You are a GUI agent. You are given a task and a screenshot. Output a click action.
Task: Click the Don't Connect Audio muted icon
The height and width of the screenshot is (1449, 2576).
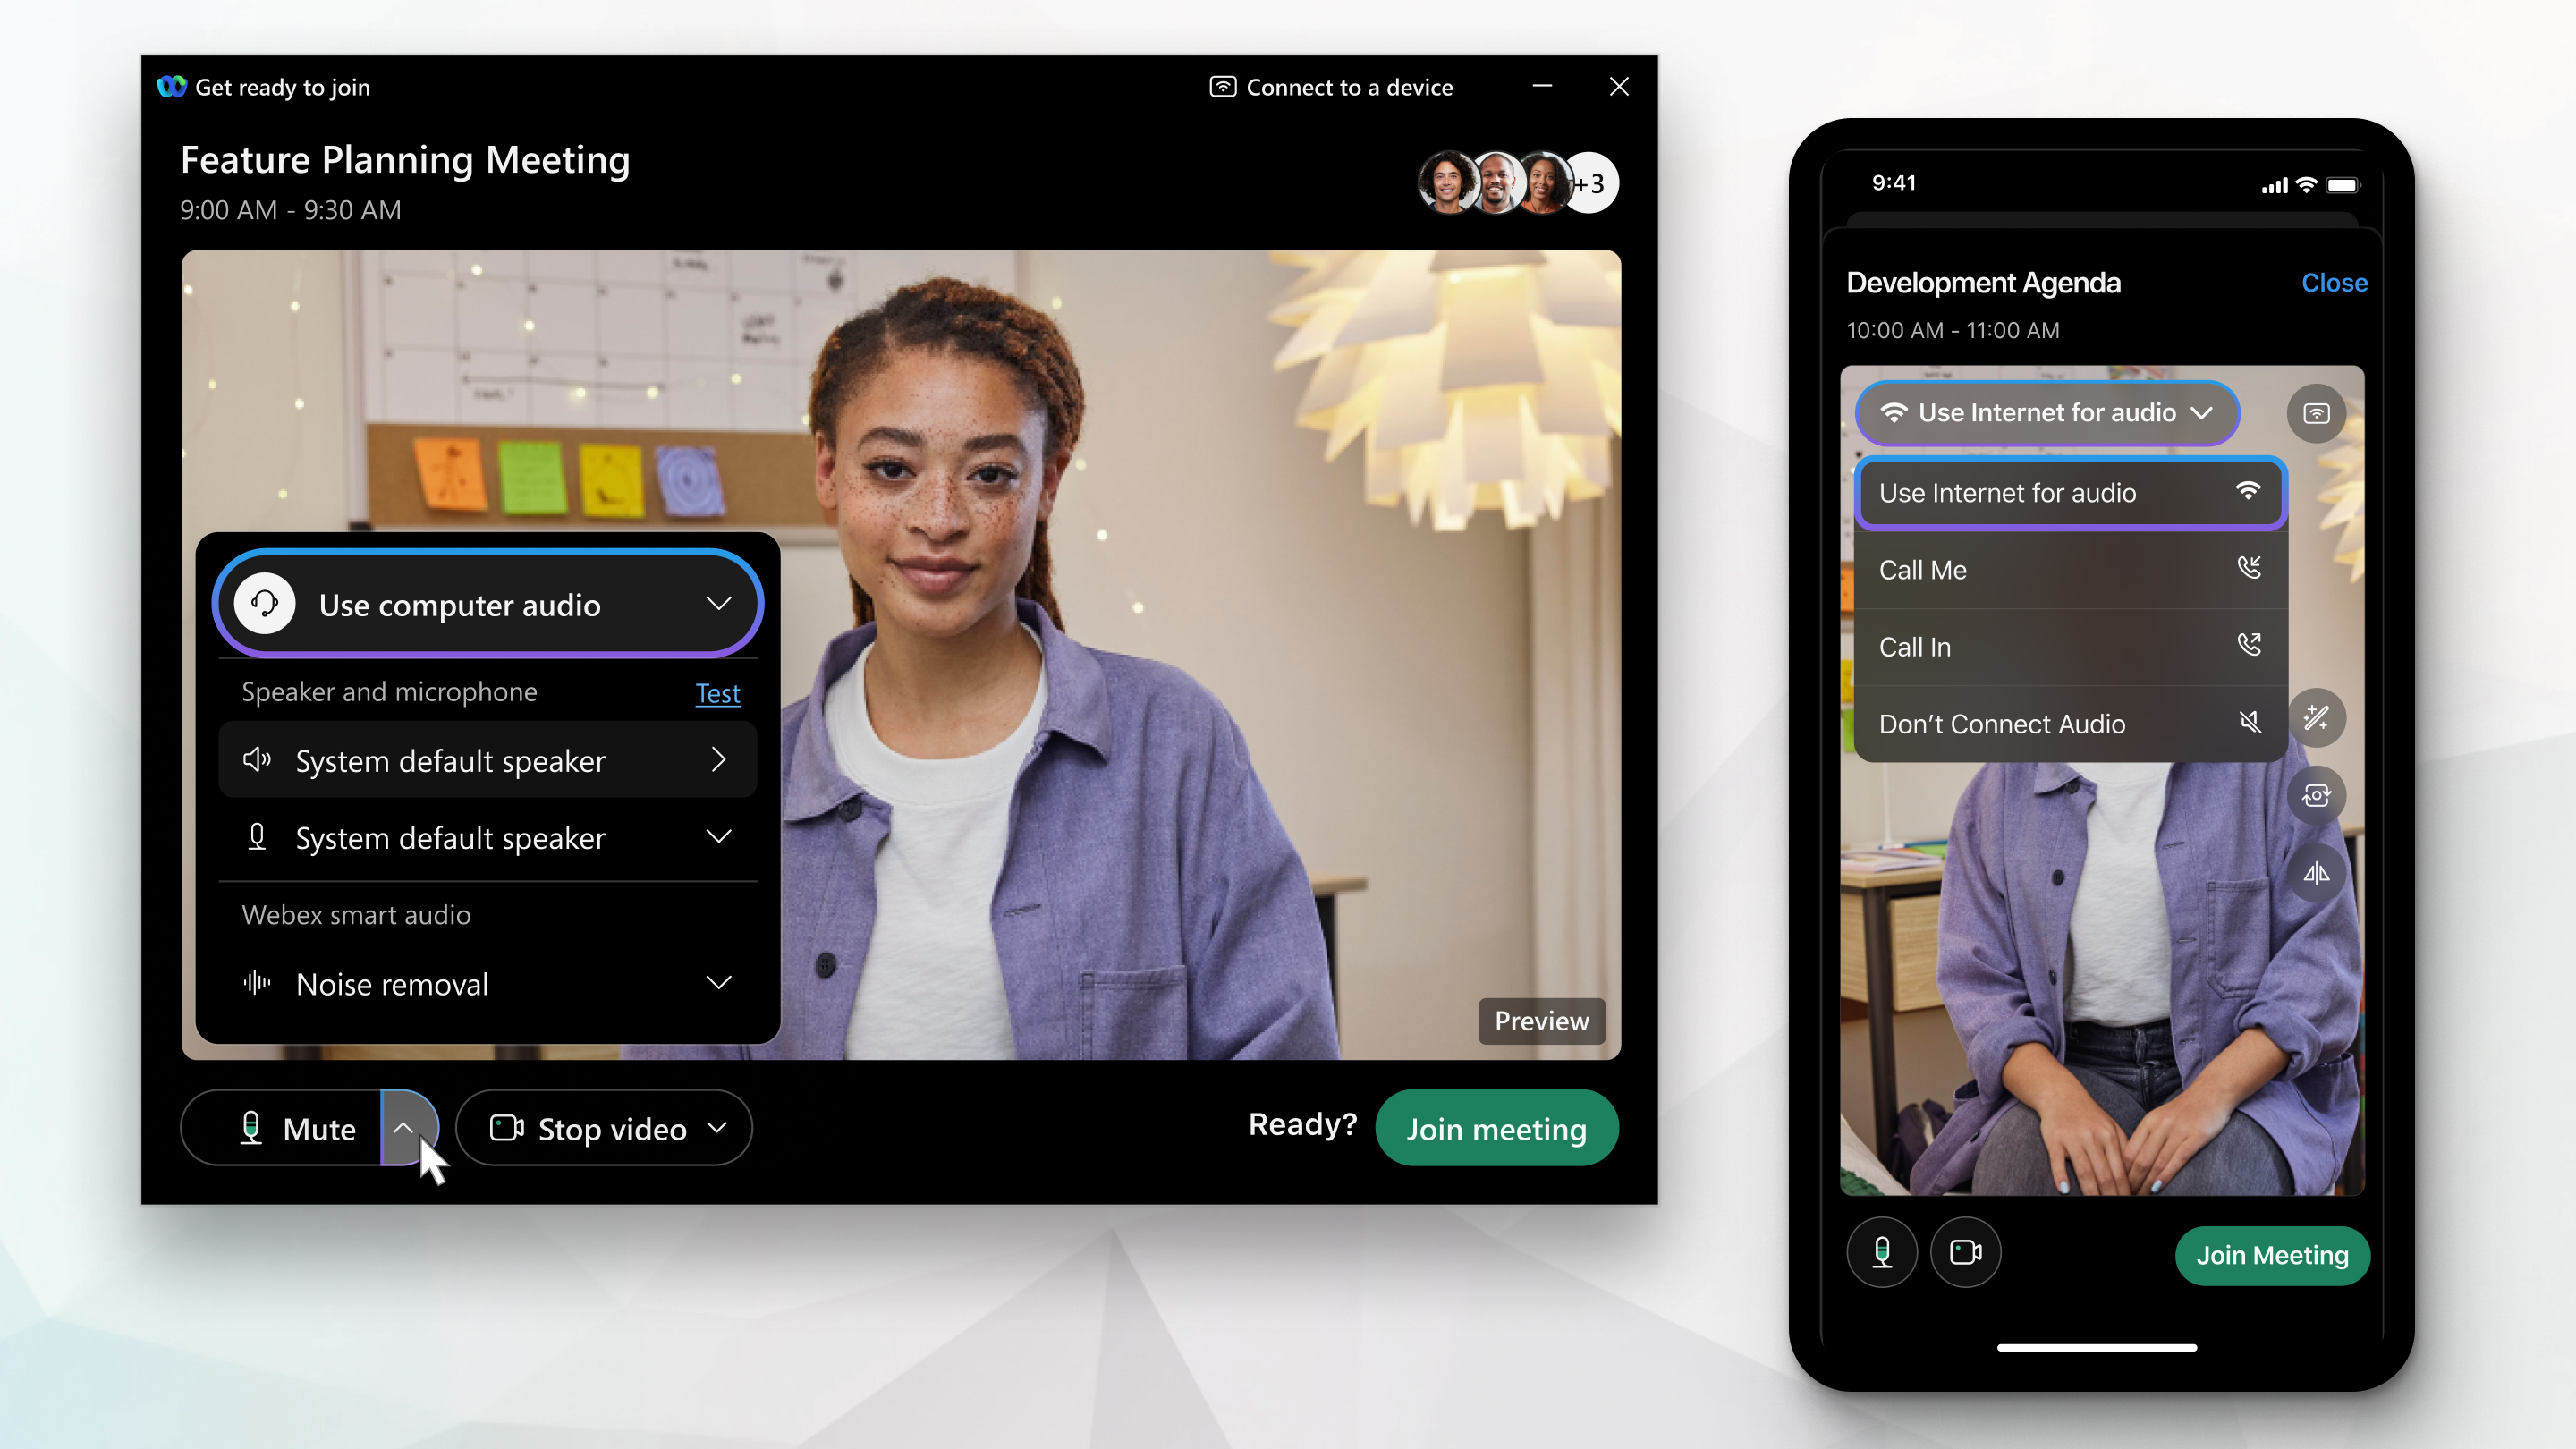point(2247,722)
